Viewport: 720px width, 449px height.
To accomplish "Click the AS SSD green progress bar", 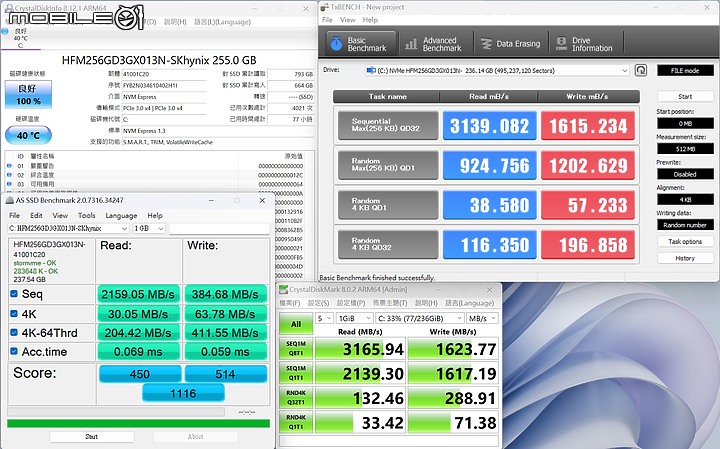I will [x=138, y=423].
